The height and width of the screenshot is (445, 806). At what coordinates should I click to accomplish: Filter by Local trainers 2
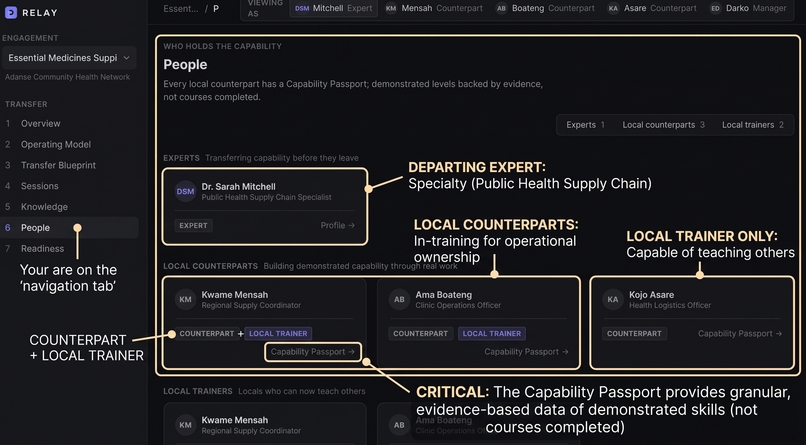753,125
